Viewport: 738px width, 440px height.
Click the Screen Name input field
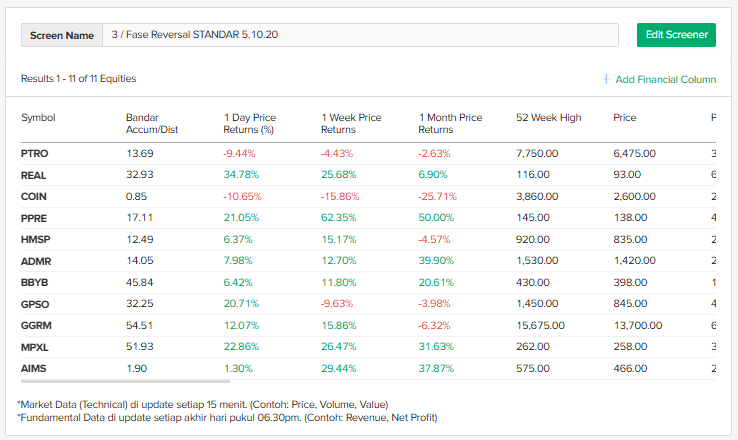(360, 35)
